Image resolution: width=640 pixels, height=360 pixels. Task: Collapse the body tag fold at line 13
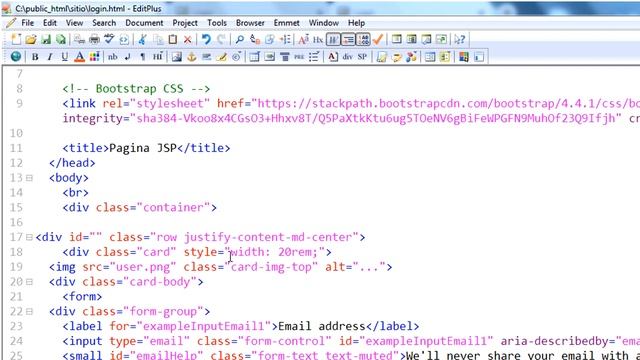29,178
